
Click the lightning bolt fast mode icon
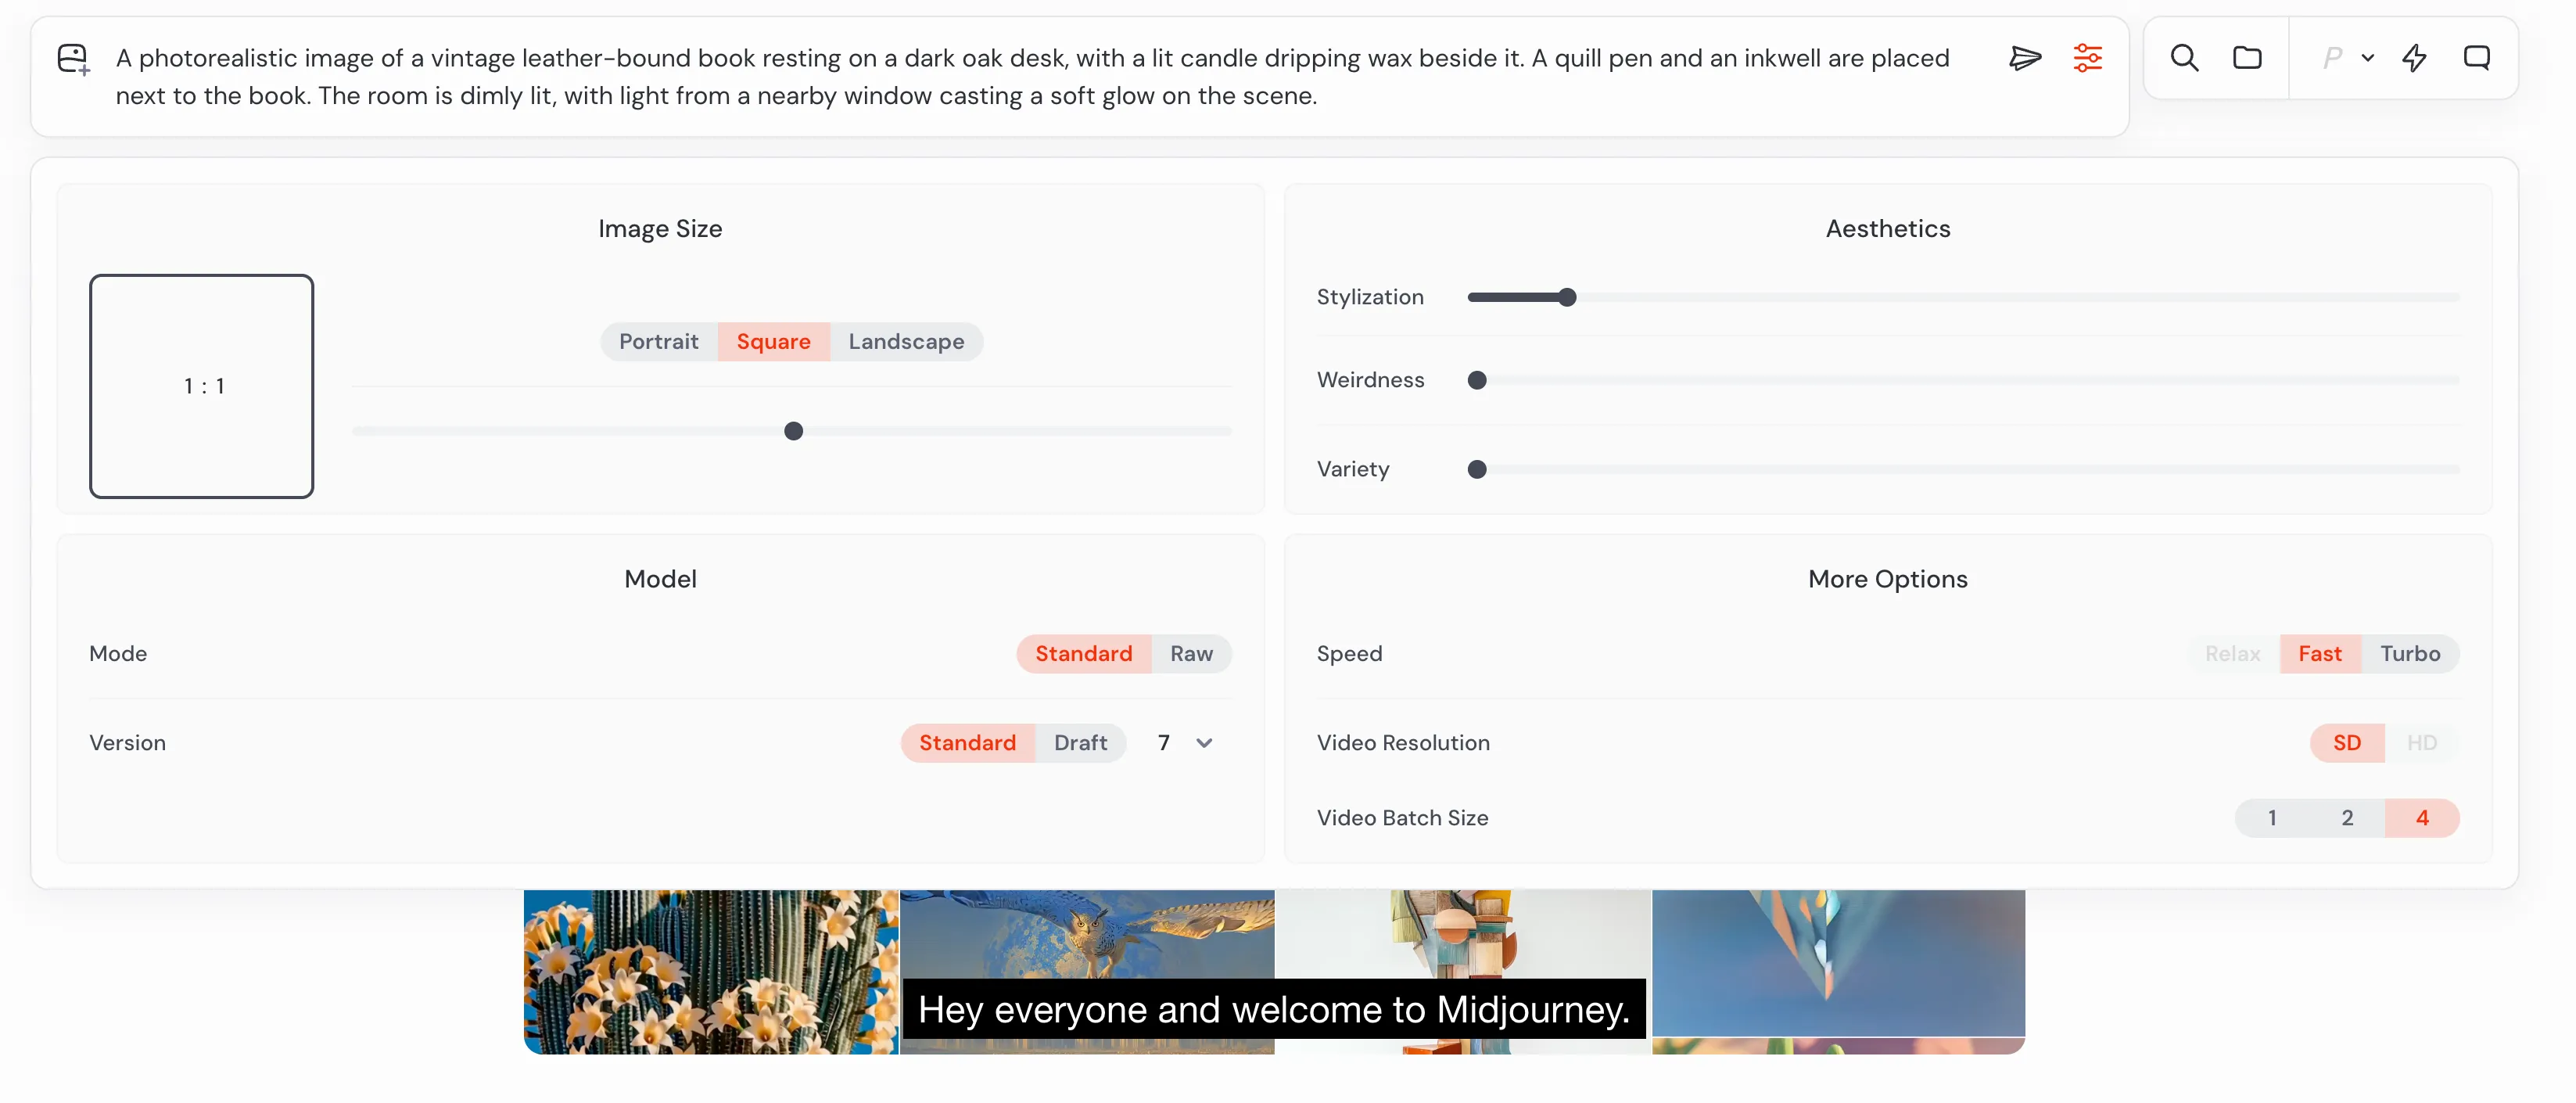tap(2414, 58)
